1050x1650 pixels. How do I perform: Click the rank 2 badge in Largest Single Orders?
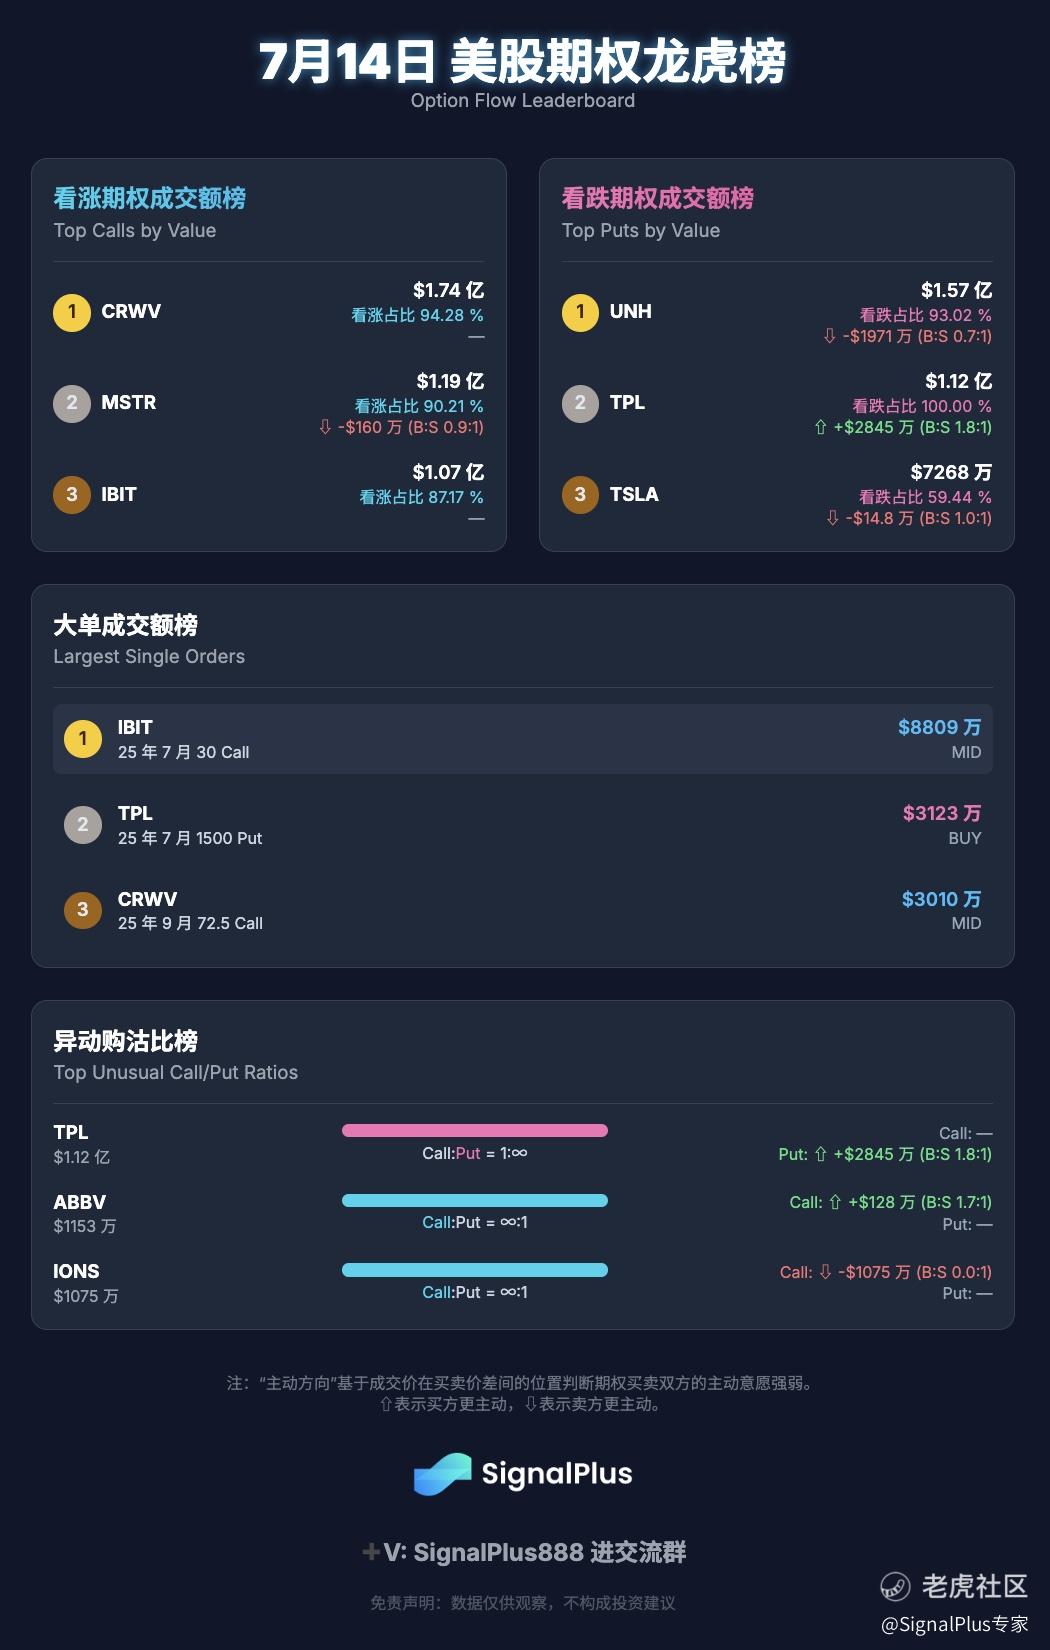(x=83, y=825)
